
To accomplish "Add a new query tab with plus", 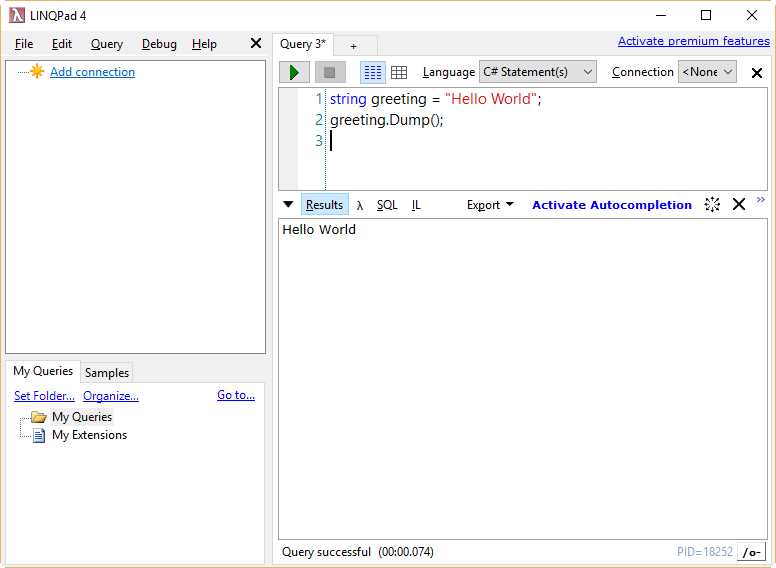I will coord(353,47).
